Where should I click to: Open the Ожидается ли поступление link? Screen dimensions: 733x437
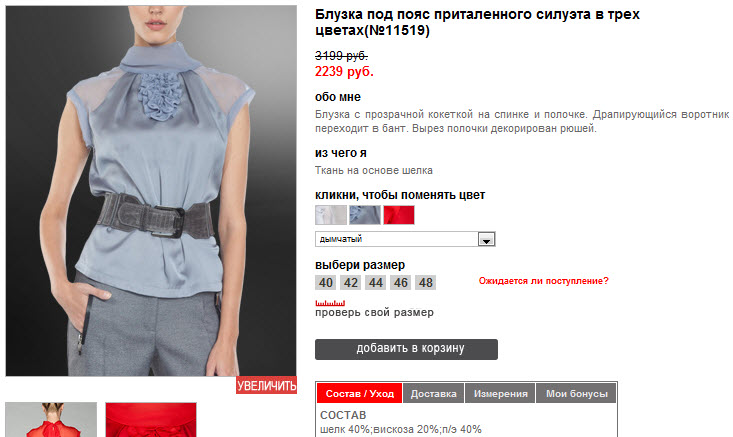pyautogui.click(x=543, y=281)
